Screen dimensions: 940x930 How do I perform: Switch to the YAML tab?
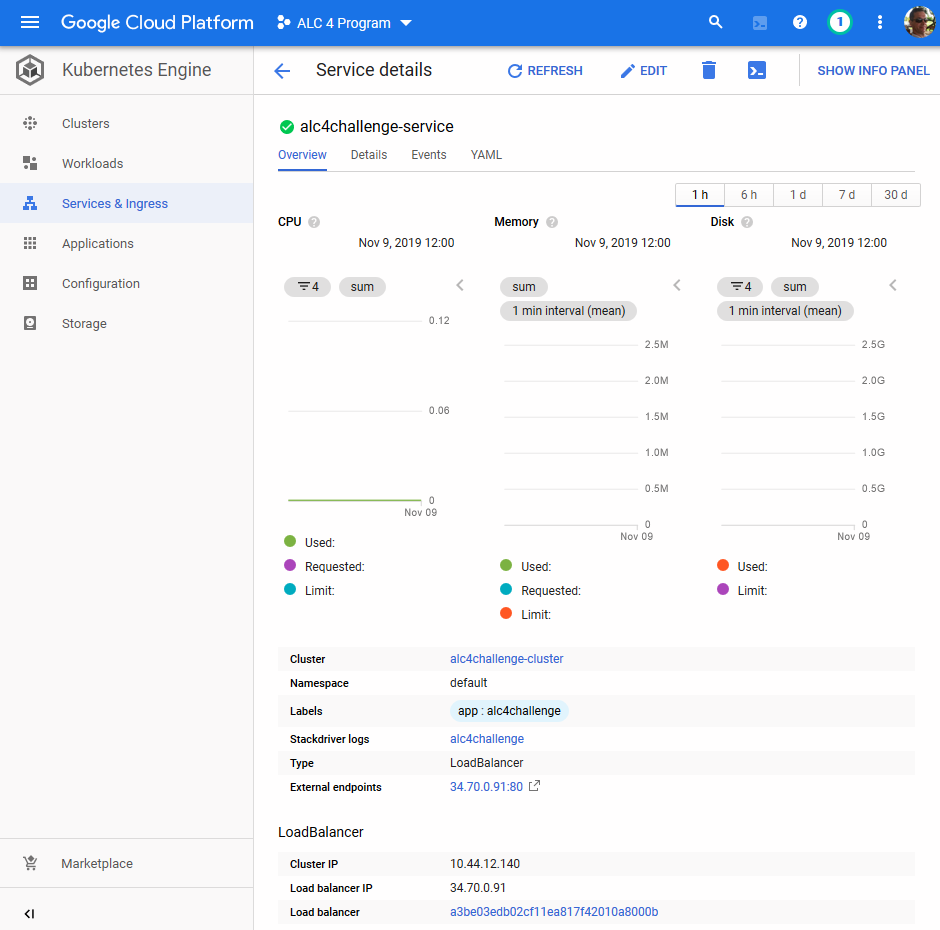pos(486,155)
